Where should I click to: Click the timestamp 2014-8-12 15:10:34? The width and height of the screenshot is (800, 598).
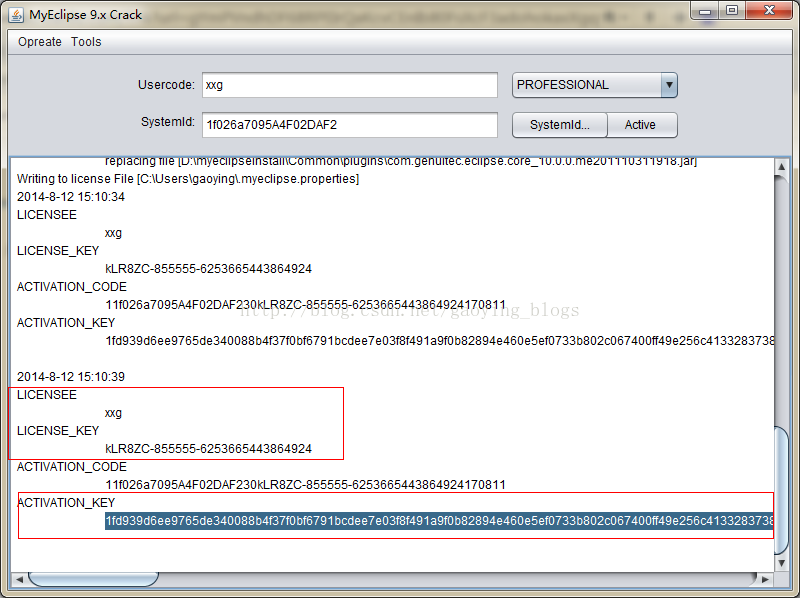tap(71, 196)
